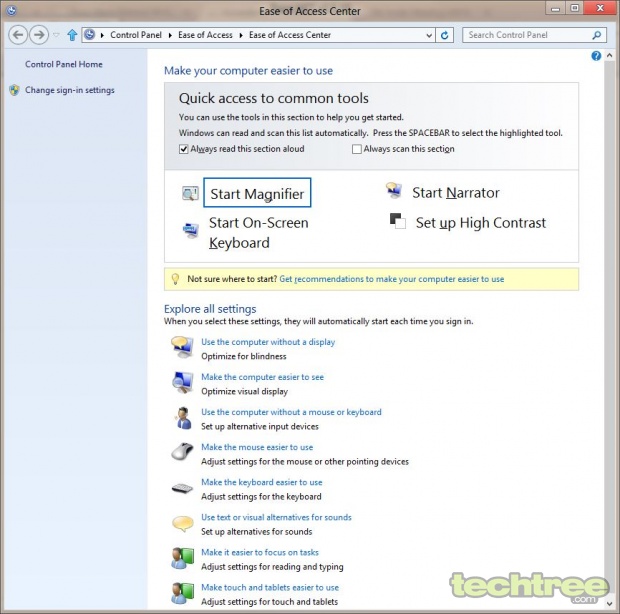Open Help with the question mark icon
620x614 pixels.
(x=596, y=56)
